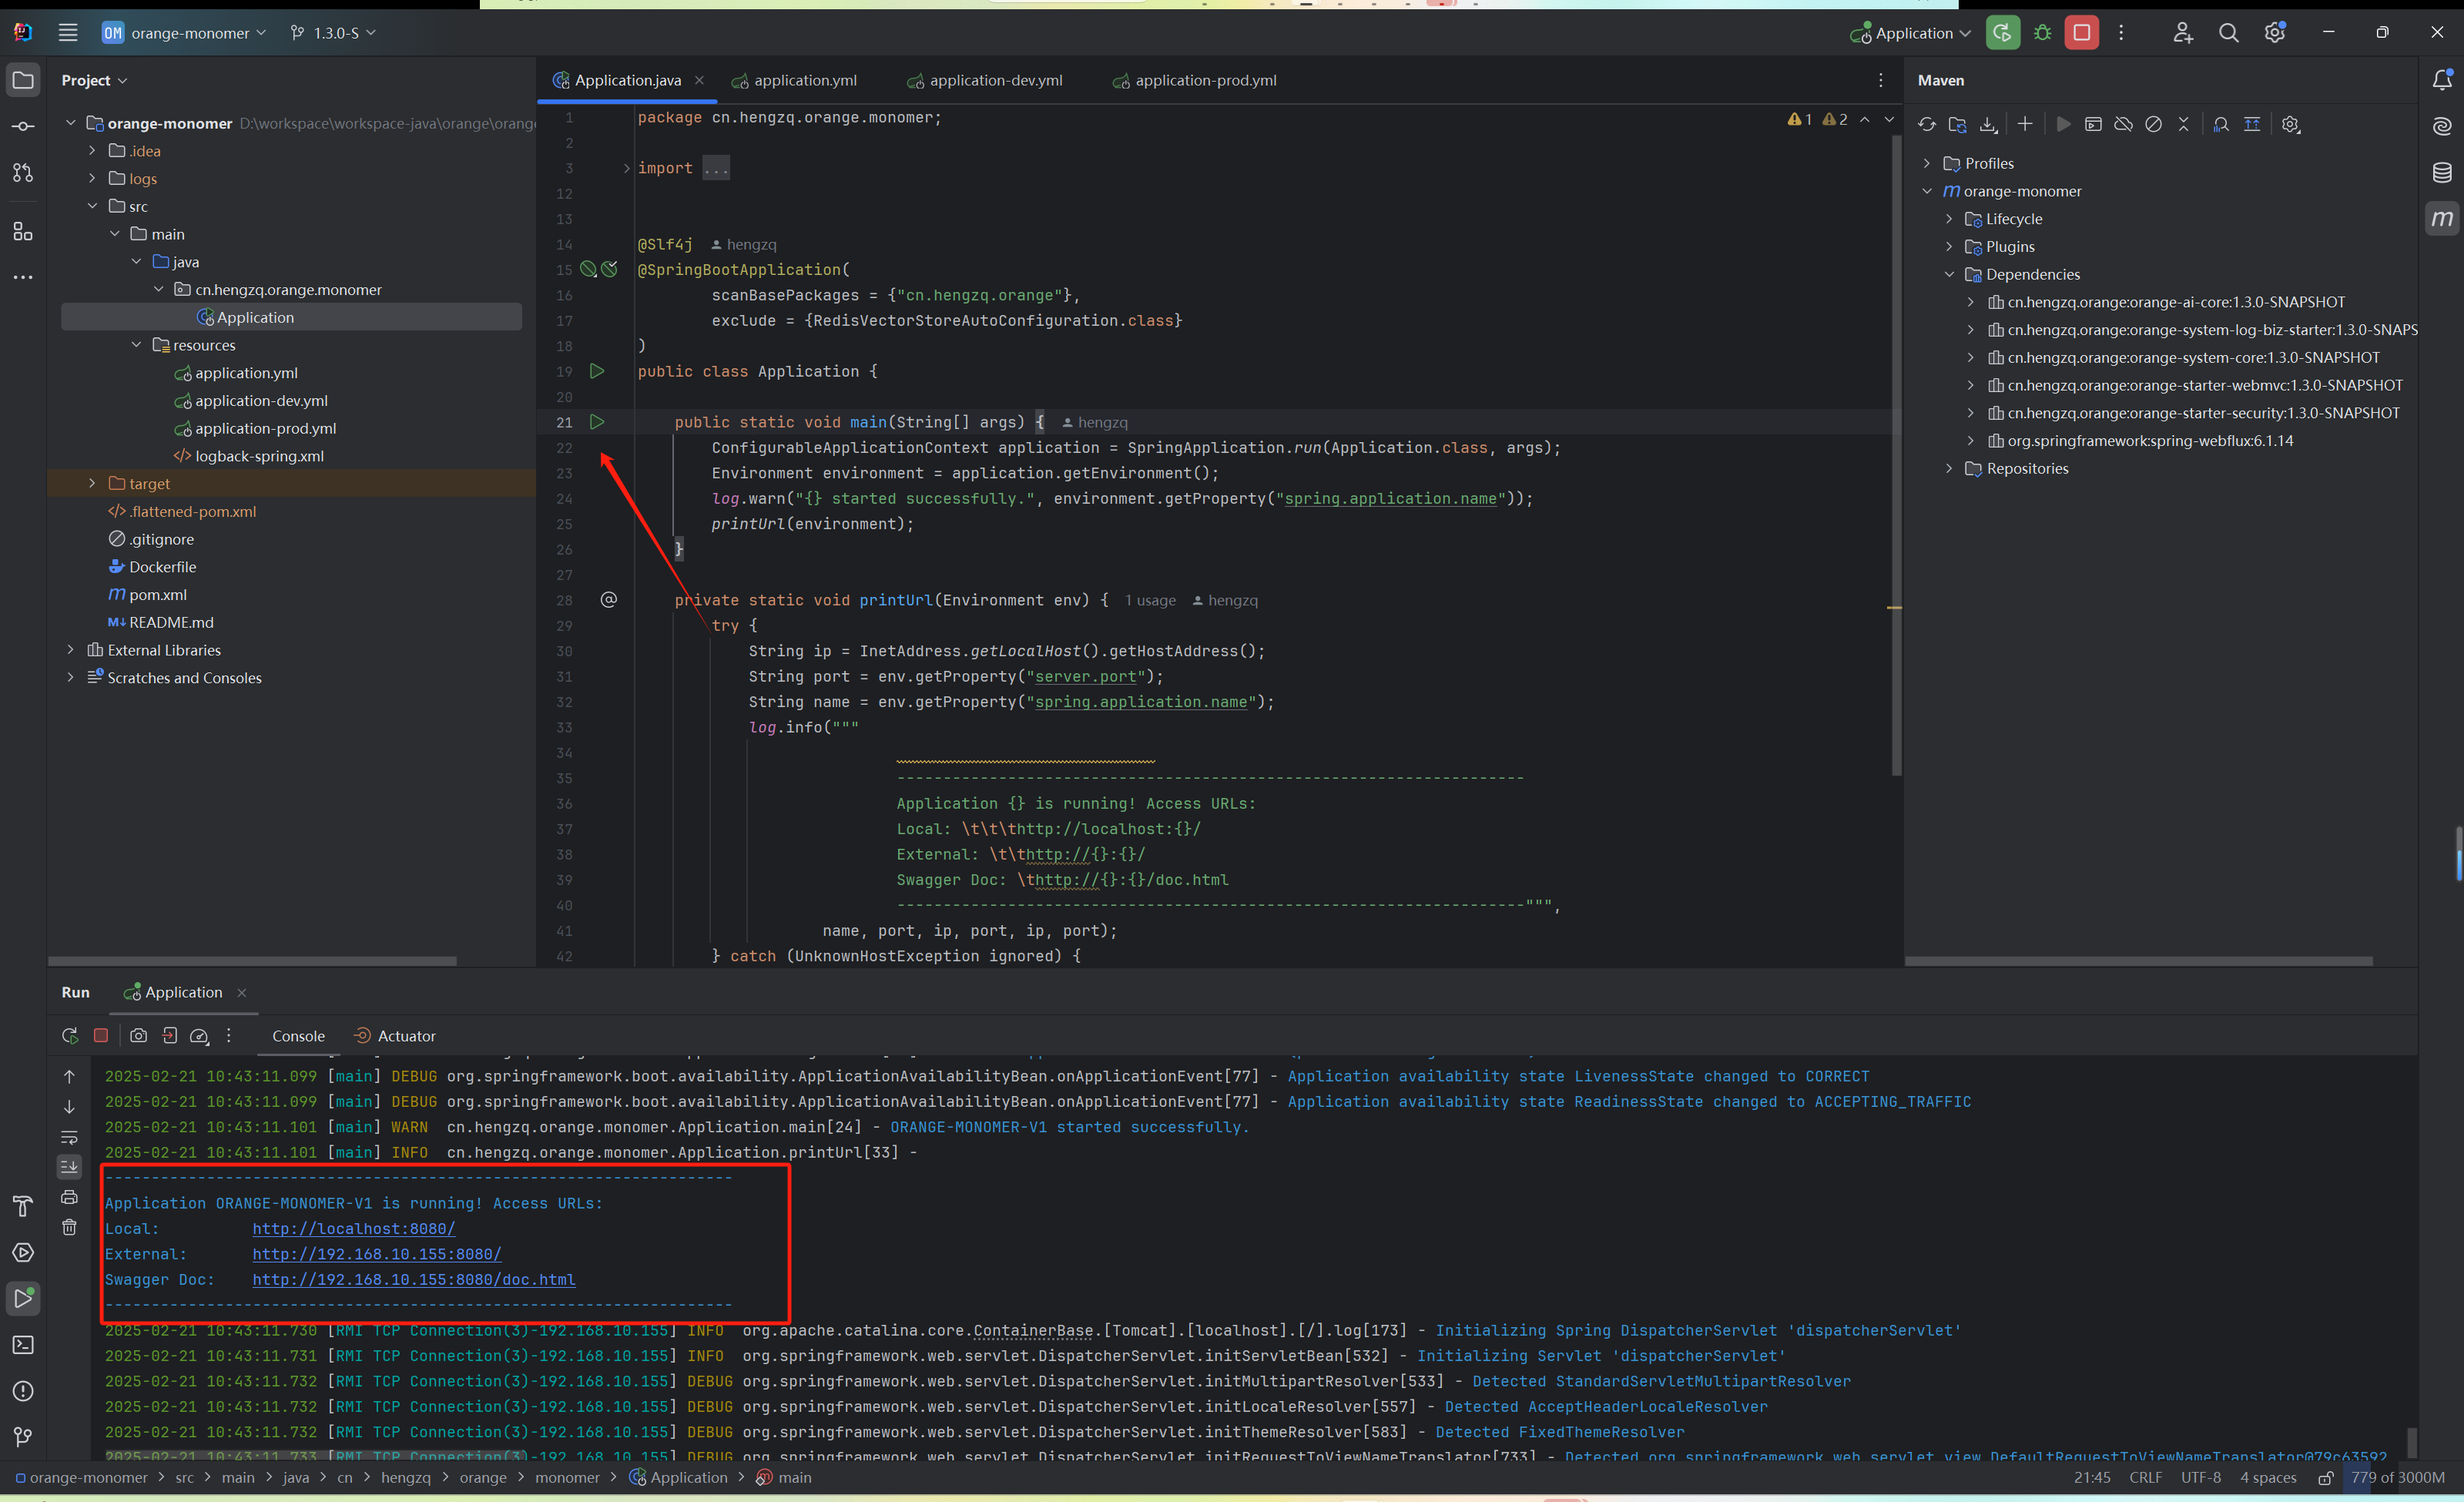
Task: Toggle Project tool window button
Action: coord(23,80)
